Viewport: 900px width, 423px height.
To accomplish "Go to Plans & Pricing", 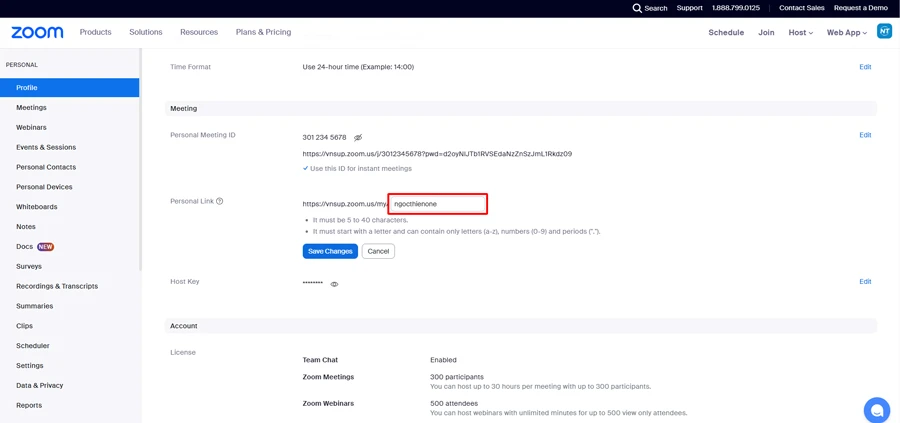I will point(263,32).
